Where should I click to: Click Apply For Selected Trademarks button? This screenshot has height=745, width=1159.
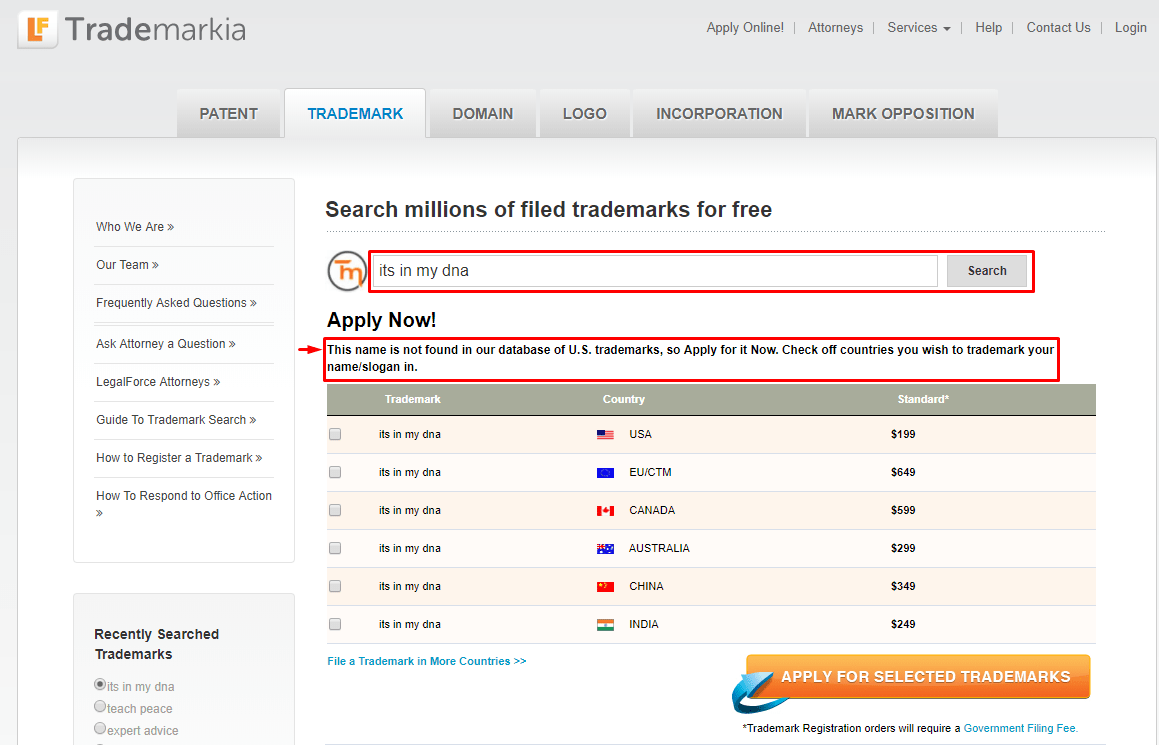click(918, 677)
